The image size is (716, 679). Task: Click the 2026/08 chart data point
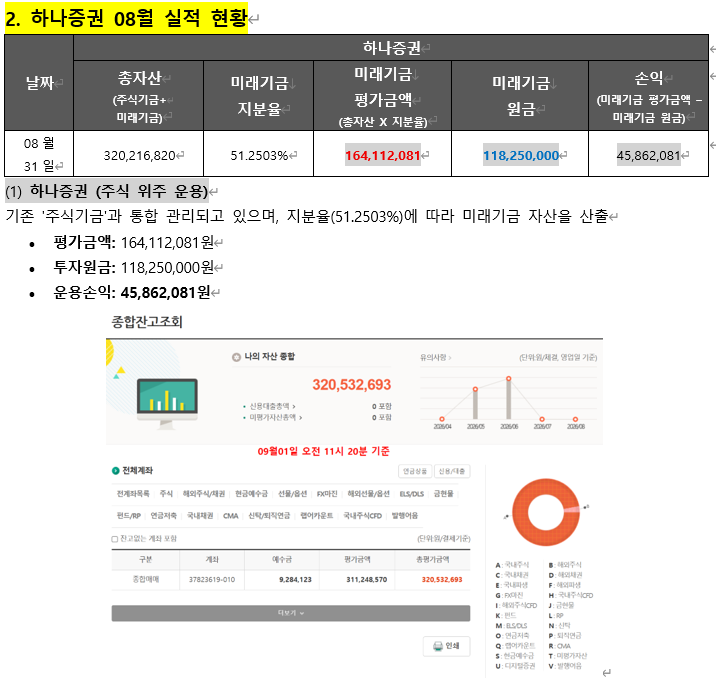575,419
